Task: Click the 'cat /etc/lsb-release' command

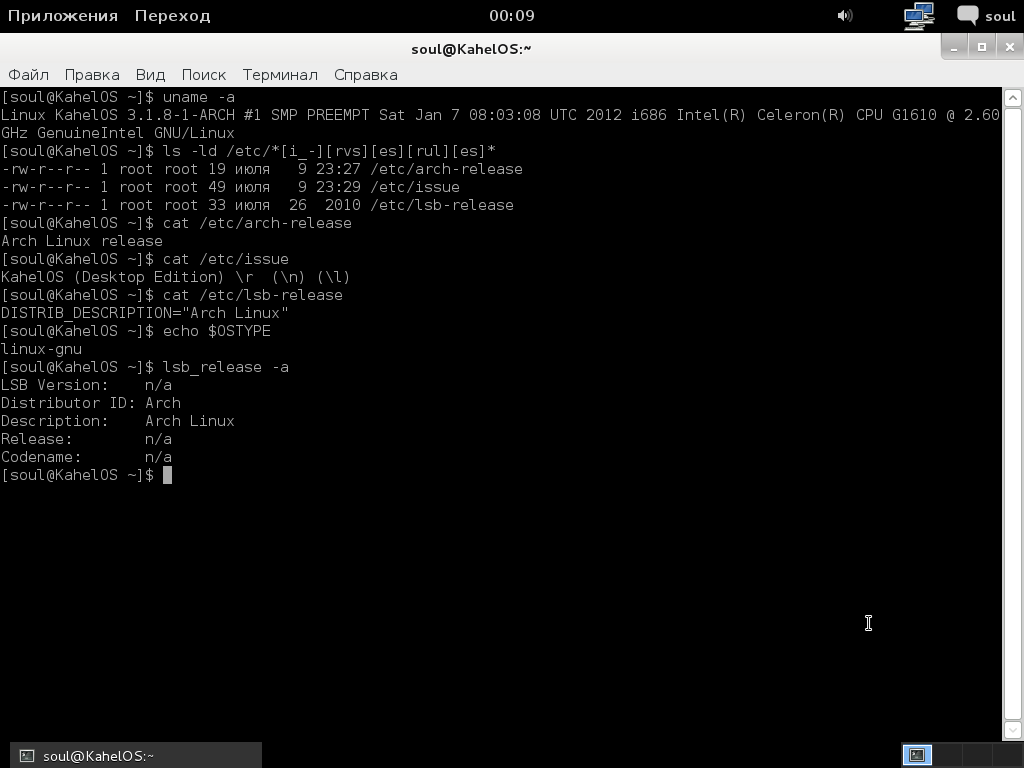Action: 253,295
